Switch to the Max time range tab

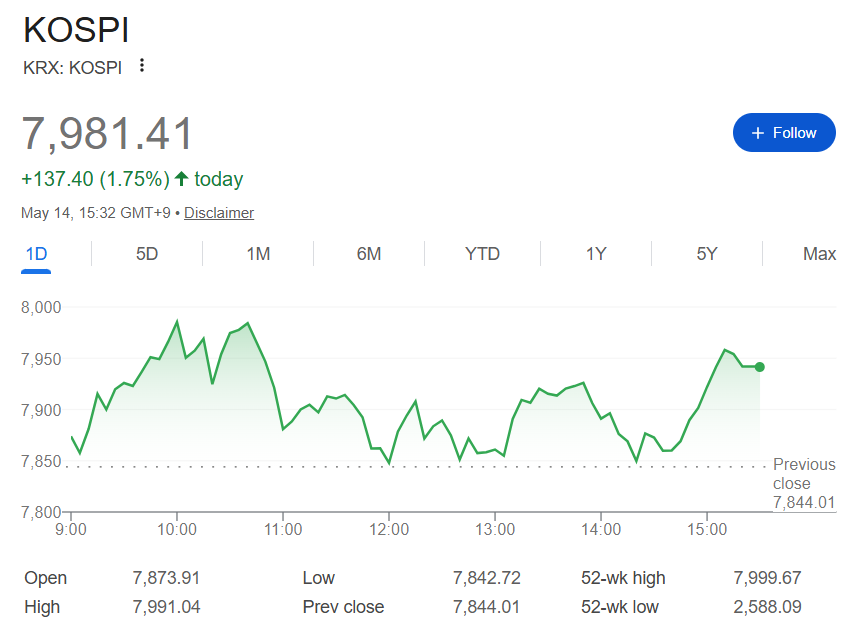coord(819,254)
